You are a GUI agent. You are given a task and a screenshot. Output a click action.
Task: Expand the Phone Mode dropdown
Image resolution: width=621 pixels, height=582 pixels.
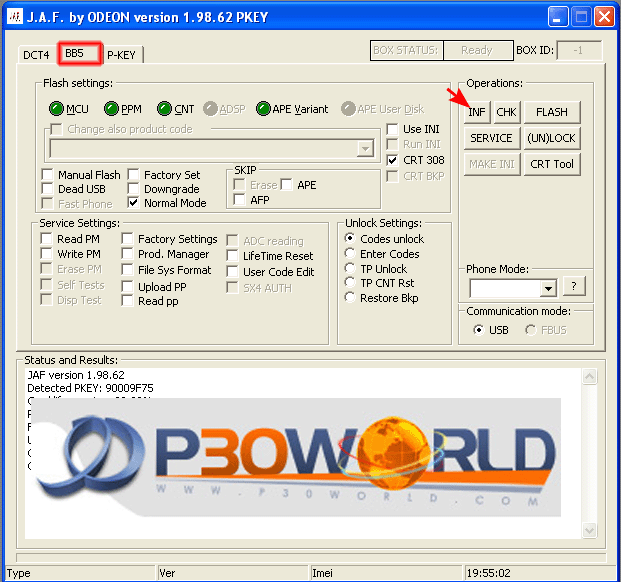pos(549,288)
